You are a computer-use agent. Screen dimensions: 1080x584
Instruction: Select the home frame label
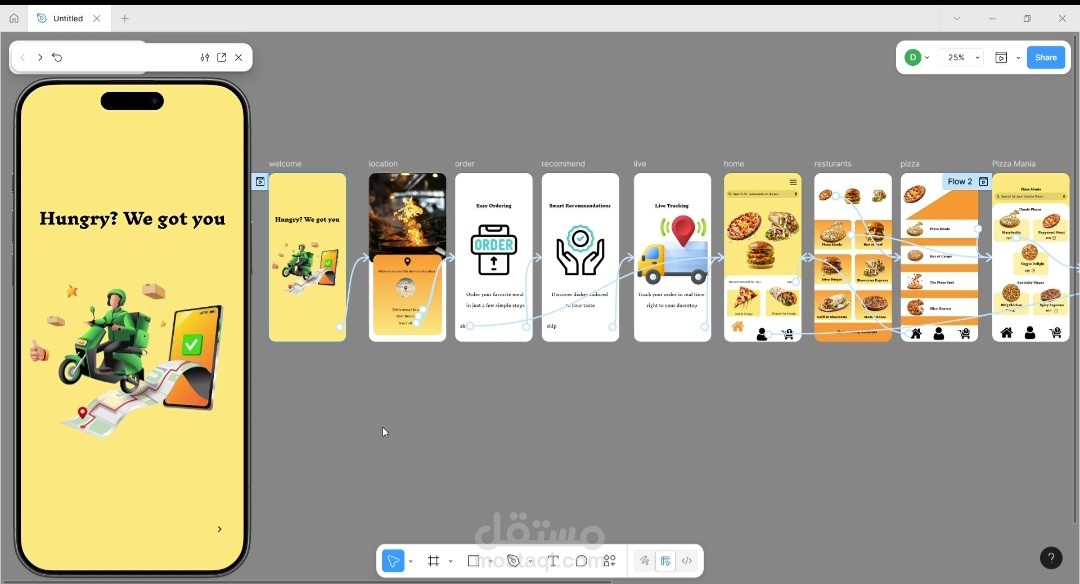[x=734, y=164]
